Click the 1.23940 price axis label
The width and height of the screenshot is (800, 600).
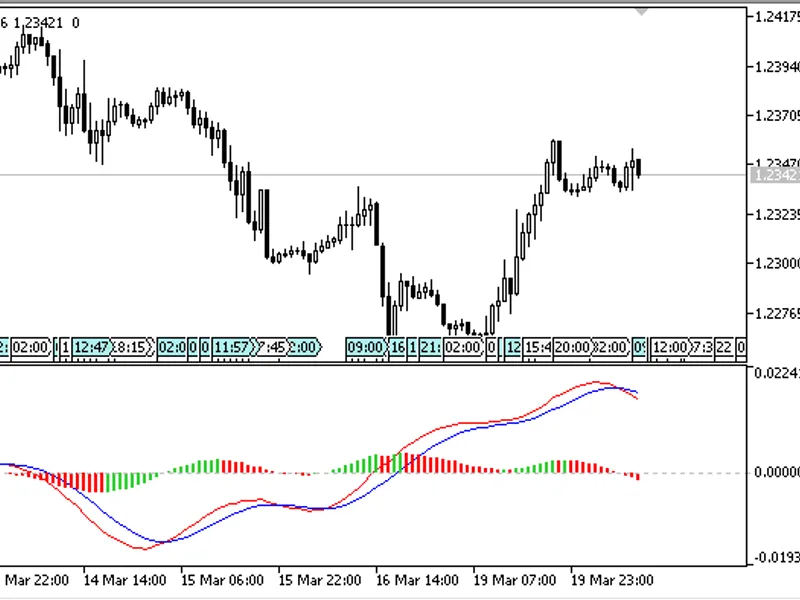coord(777,67)
